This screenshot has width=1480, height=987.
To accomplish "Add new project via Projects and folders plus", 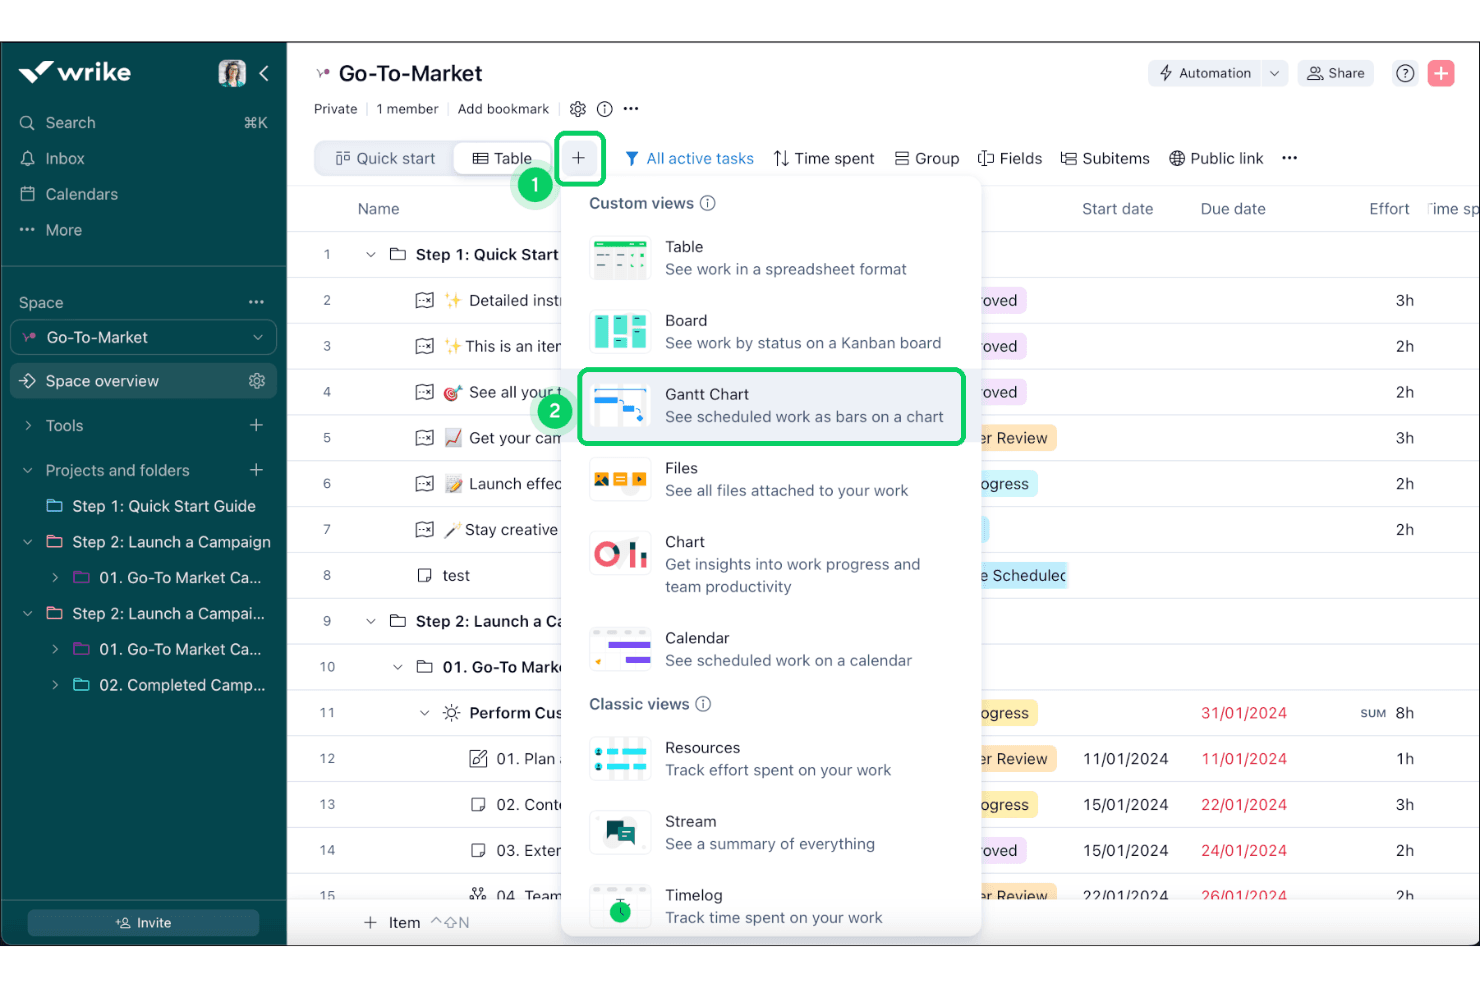I will click(x=256, y=470).
